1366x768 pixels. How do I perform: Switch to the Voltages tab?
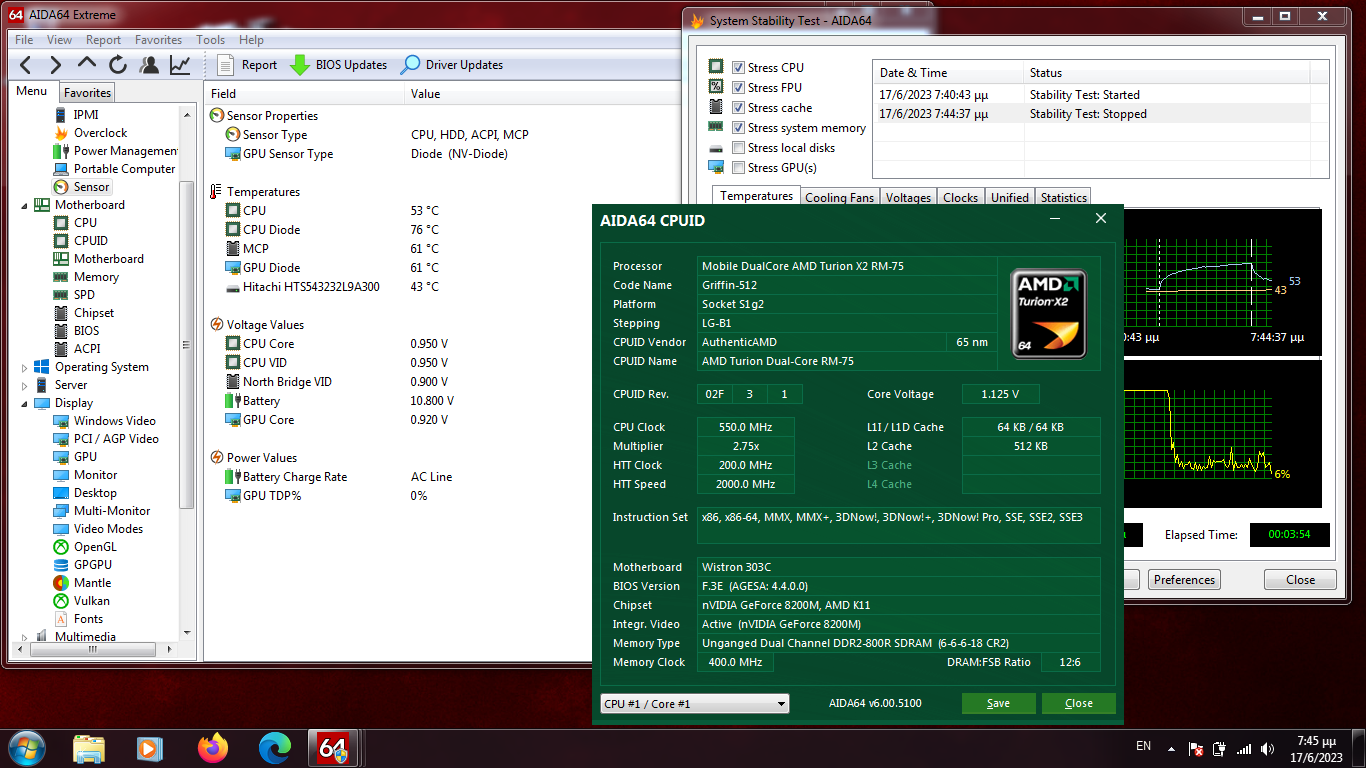tap(908, 197)
